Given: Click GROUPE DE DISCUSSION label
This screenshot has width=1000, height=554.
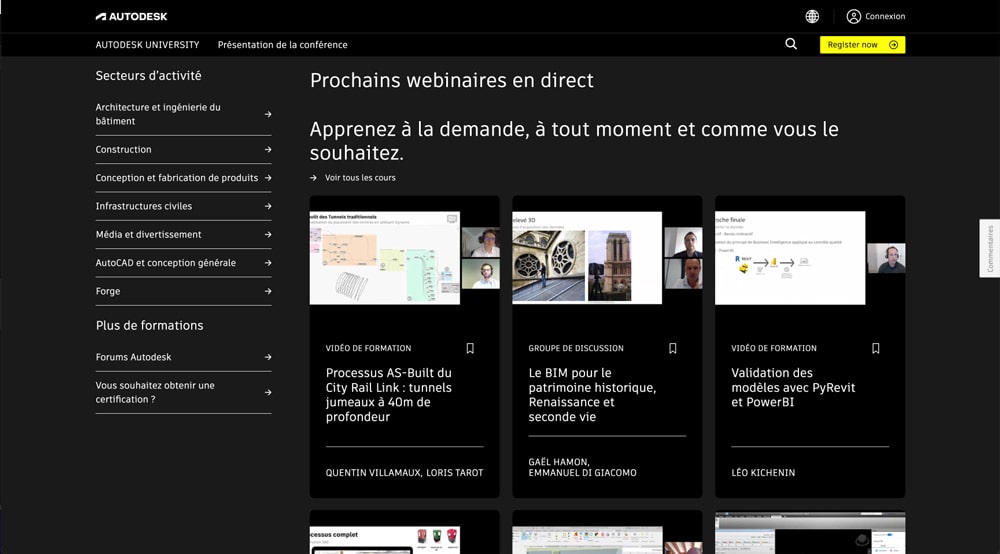Looking at the screenshot, I should (576, 348).
